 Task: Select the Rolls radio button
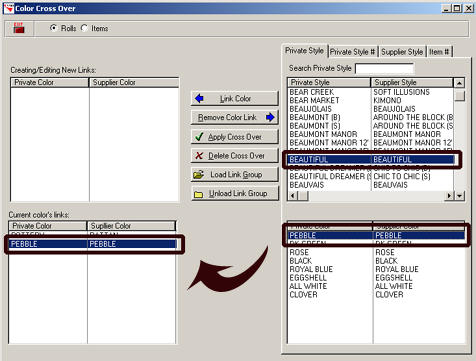point(53,28)
